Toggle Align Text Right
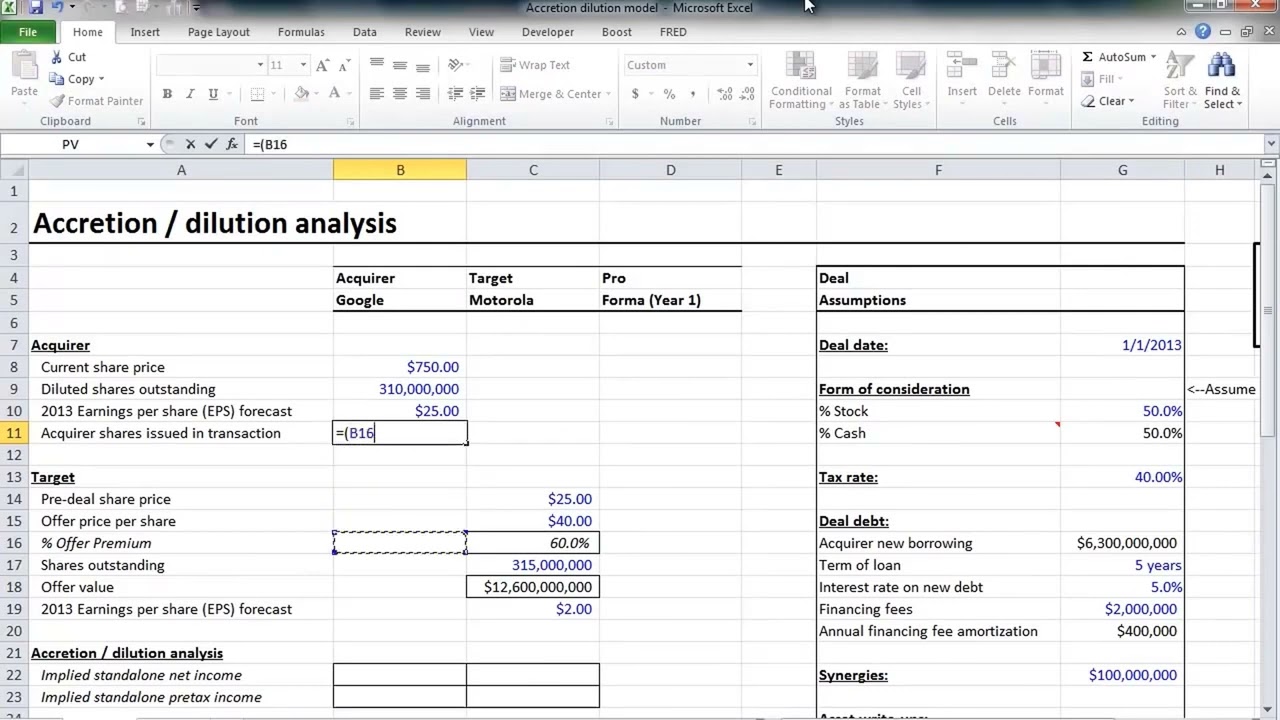 (x=423, y=94)
